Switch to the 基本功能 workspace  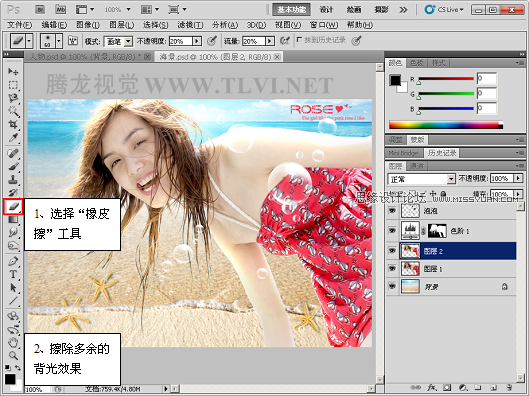pyautogui.click(x=291, y=10)
